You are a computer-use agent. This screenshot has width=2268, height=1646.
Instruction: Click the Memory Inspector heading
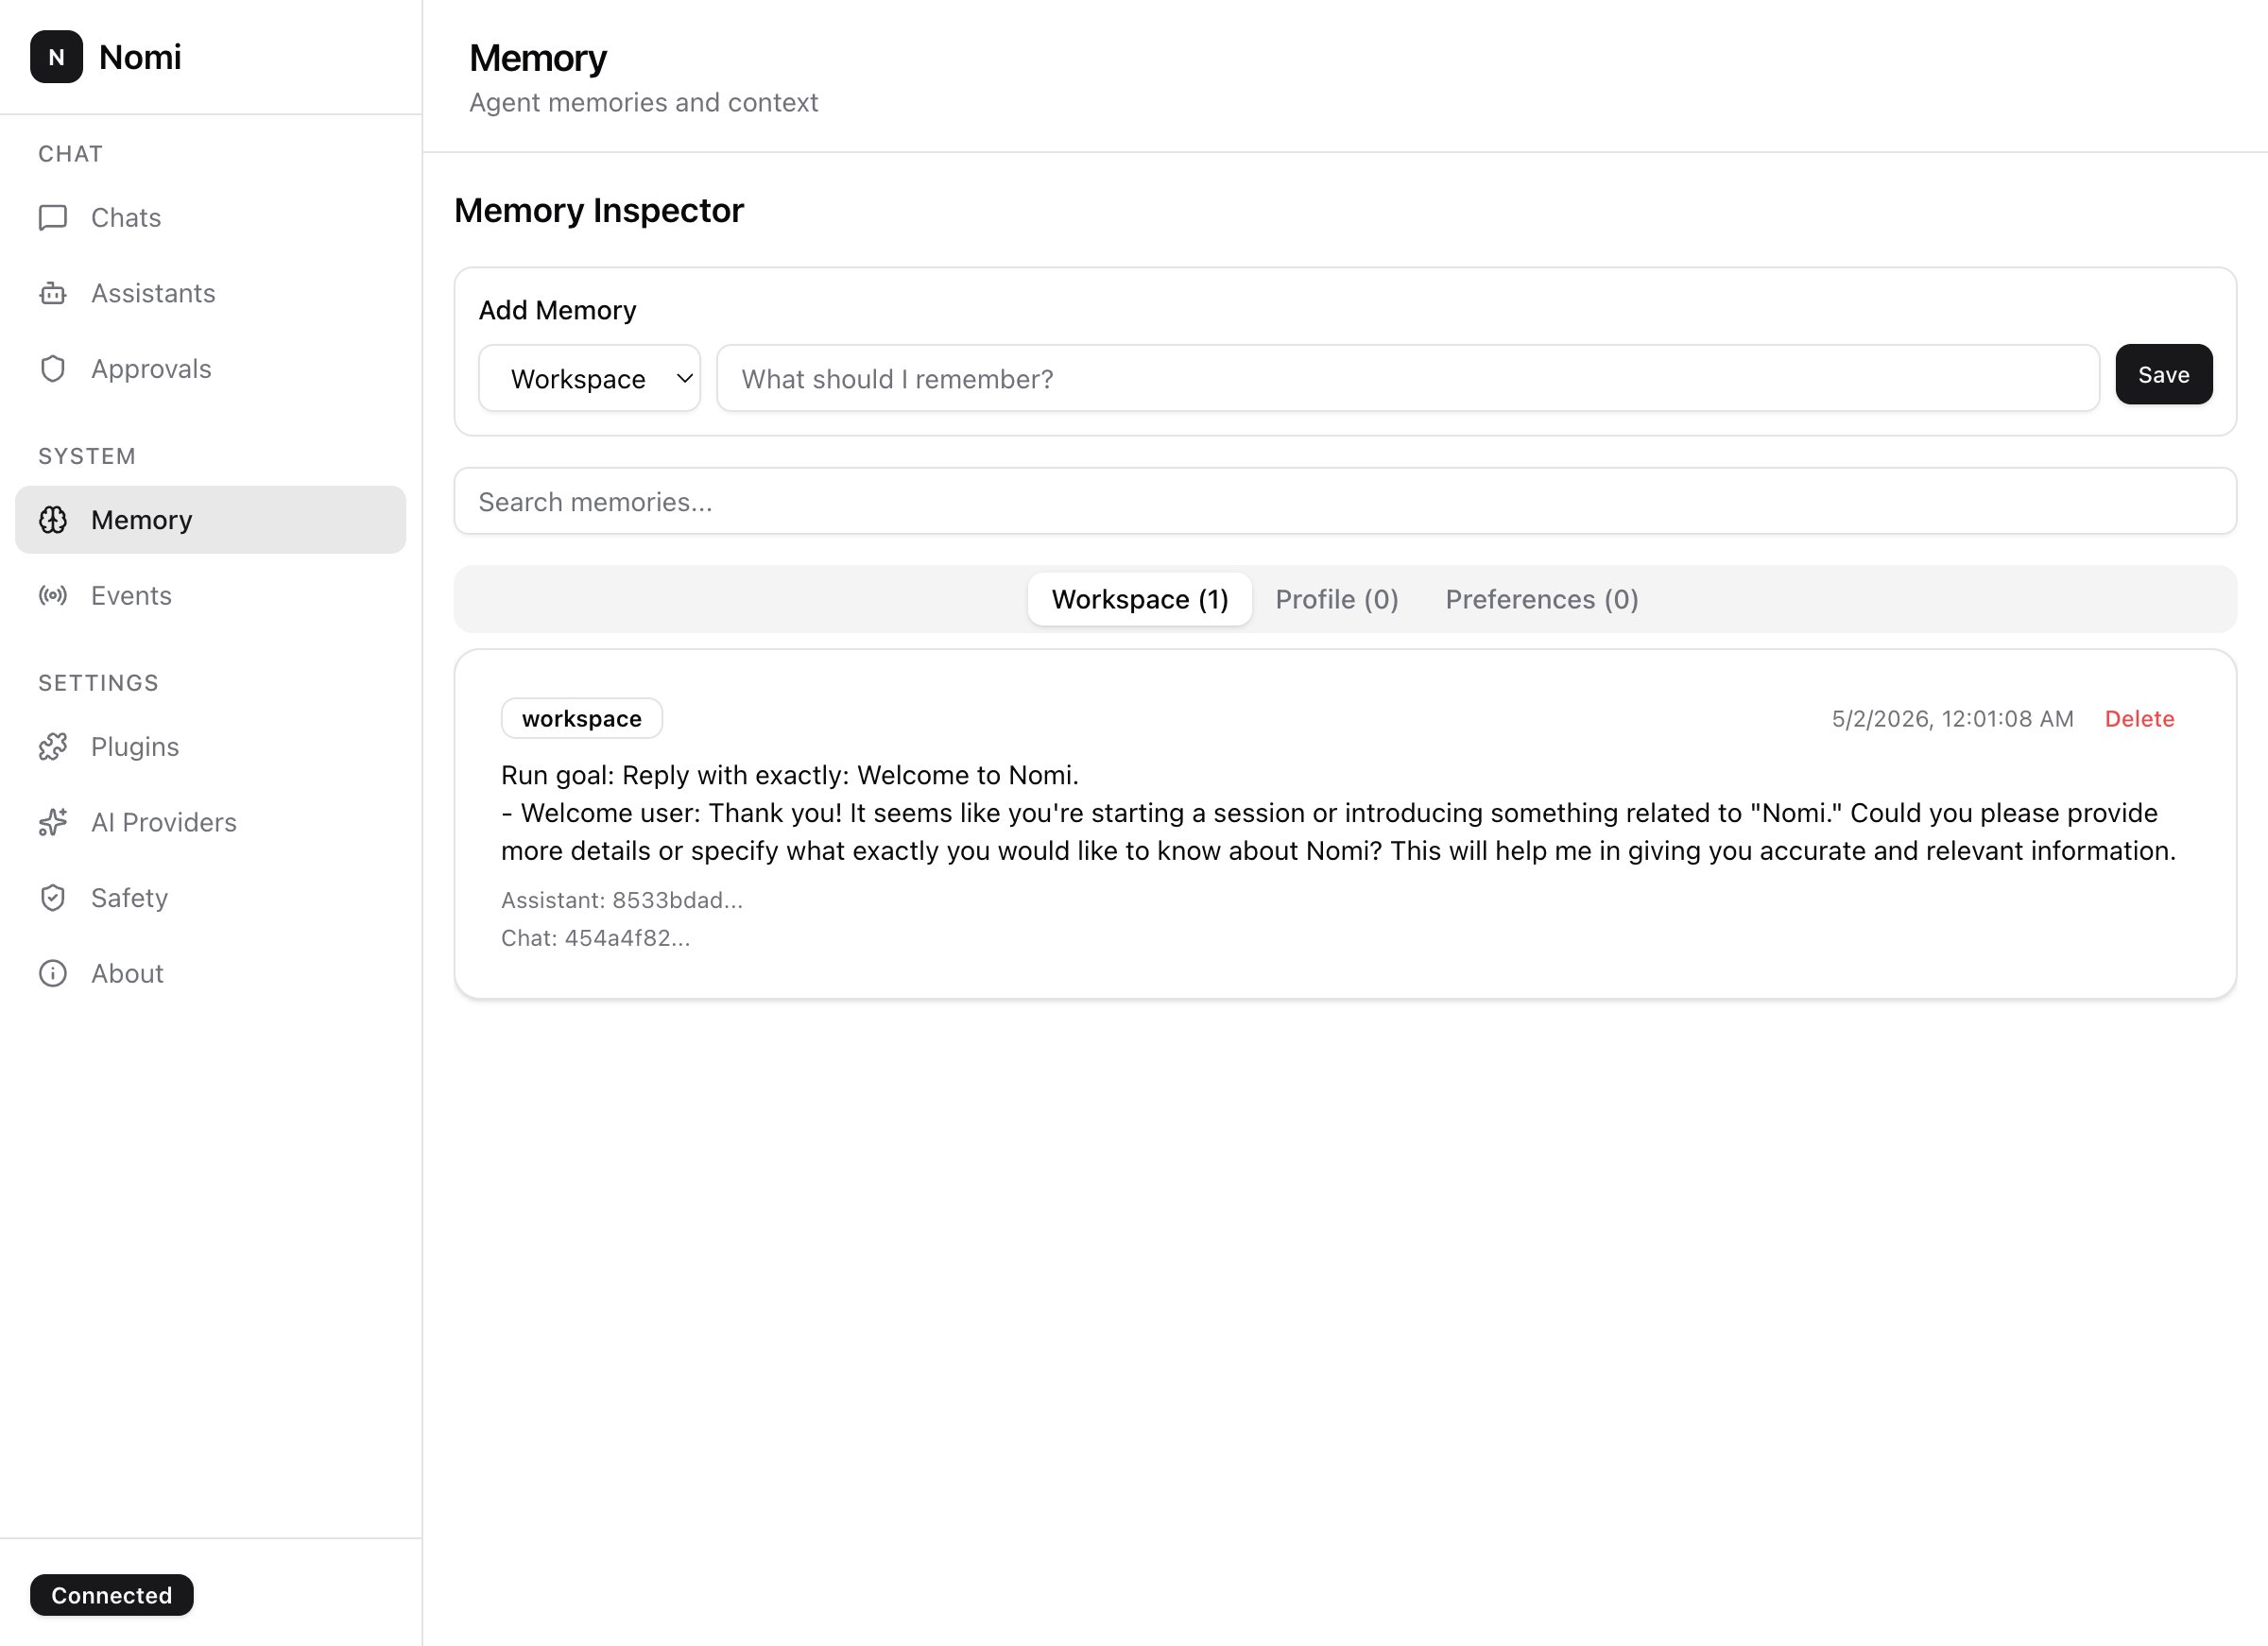coord(599,211)
